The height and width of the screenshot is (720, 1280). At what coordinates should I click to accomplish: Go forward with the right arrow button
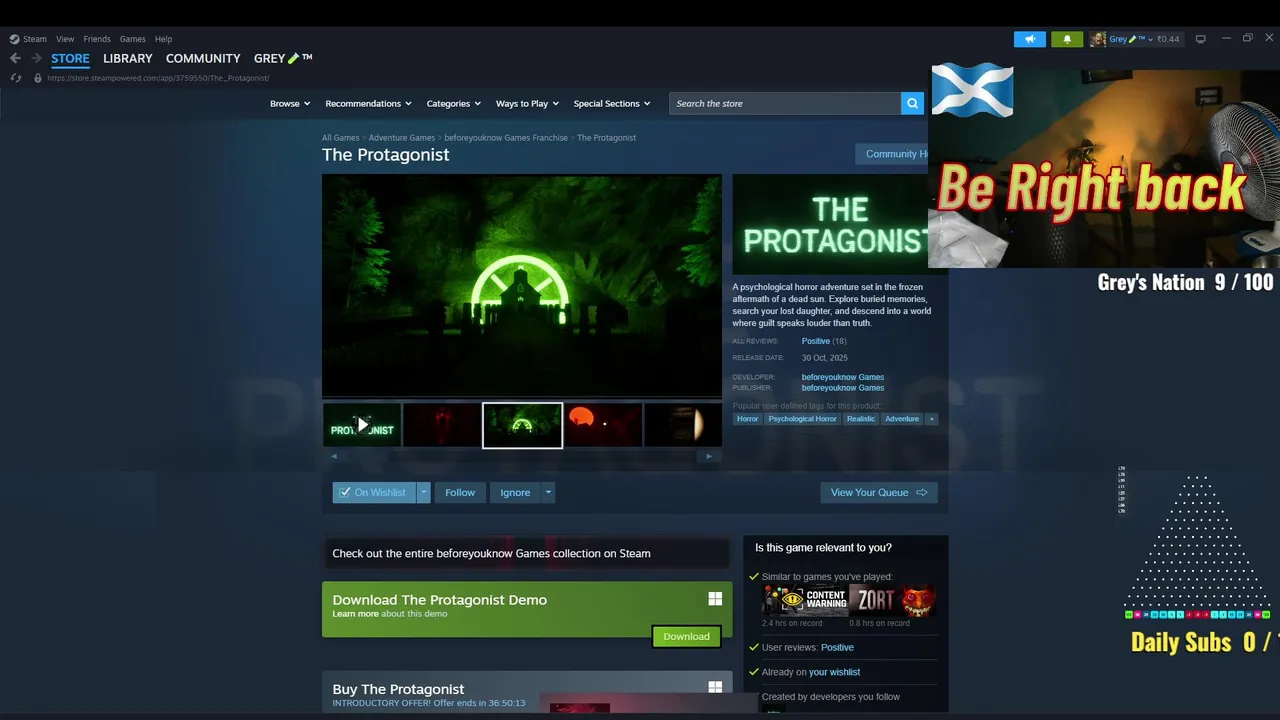(37, 58)
